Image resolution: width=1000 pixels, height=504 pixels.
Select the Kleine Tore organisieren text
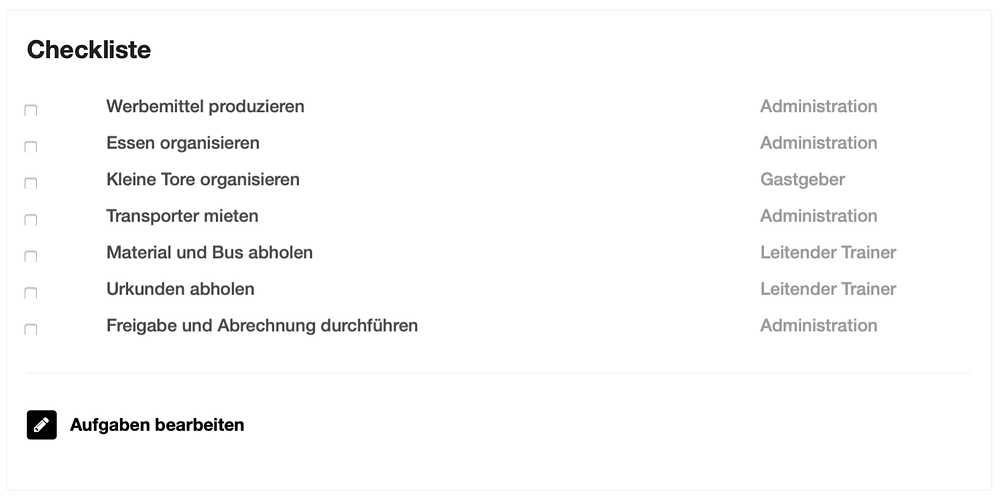(203, 179)
